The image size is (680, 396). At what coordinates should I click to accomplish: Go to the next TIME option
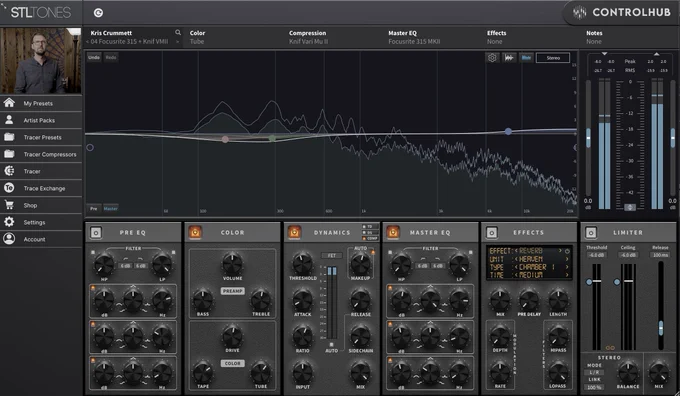coord(566,275)
